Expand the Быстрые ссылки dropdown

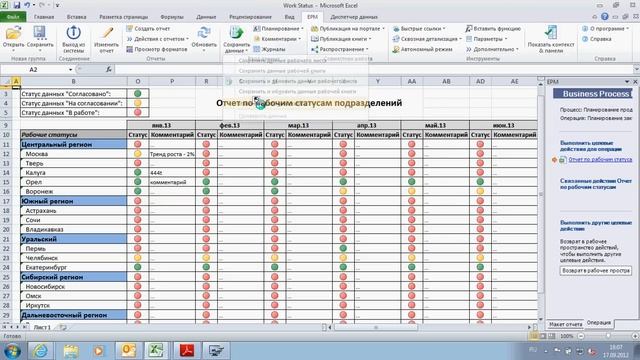[x=444, y=29]
